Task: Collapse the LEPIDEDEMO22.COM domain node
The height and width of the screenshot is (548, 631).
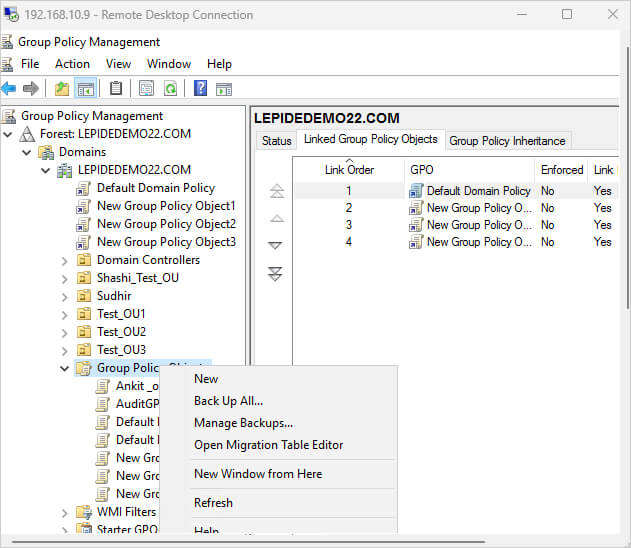Action: (45, 171)
